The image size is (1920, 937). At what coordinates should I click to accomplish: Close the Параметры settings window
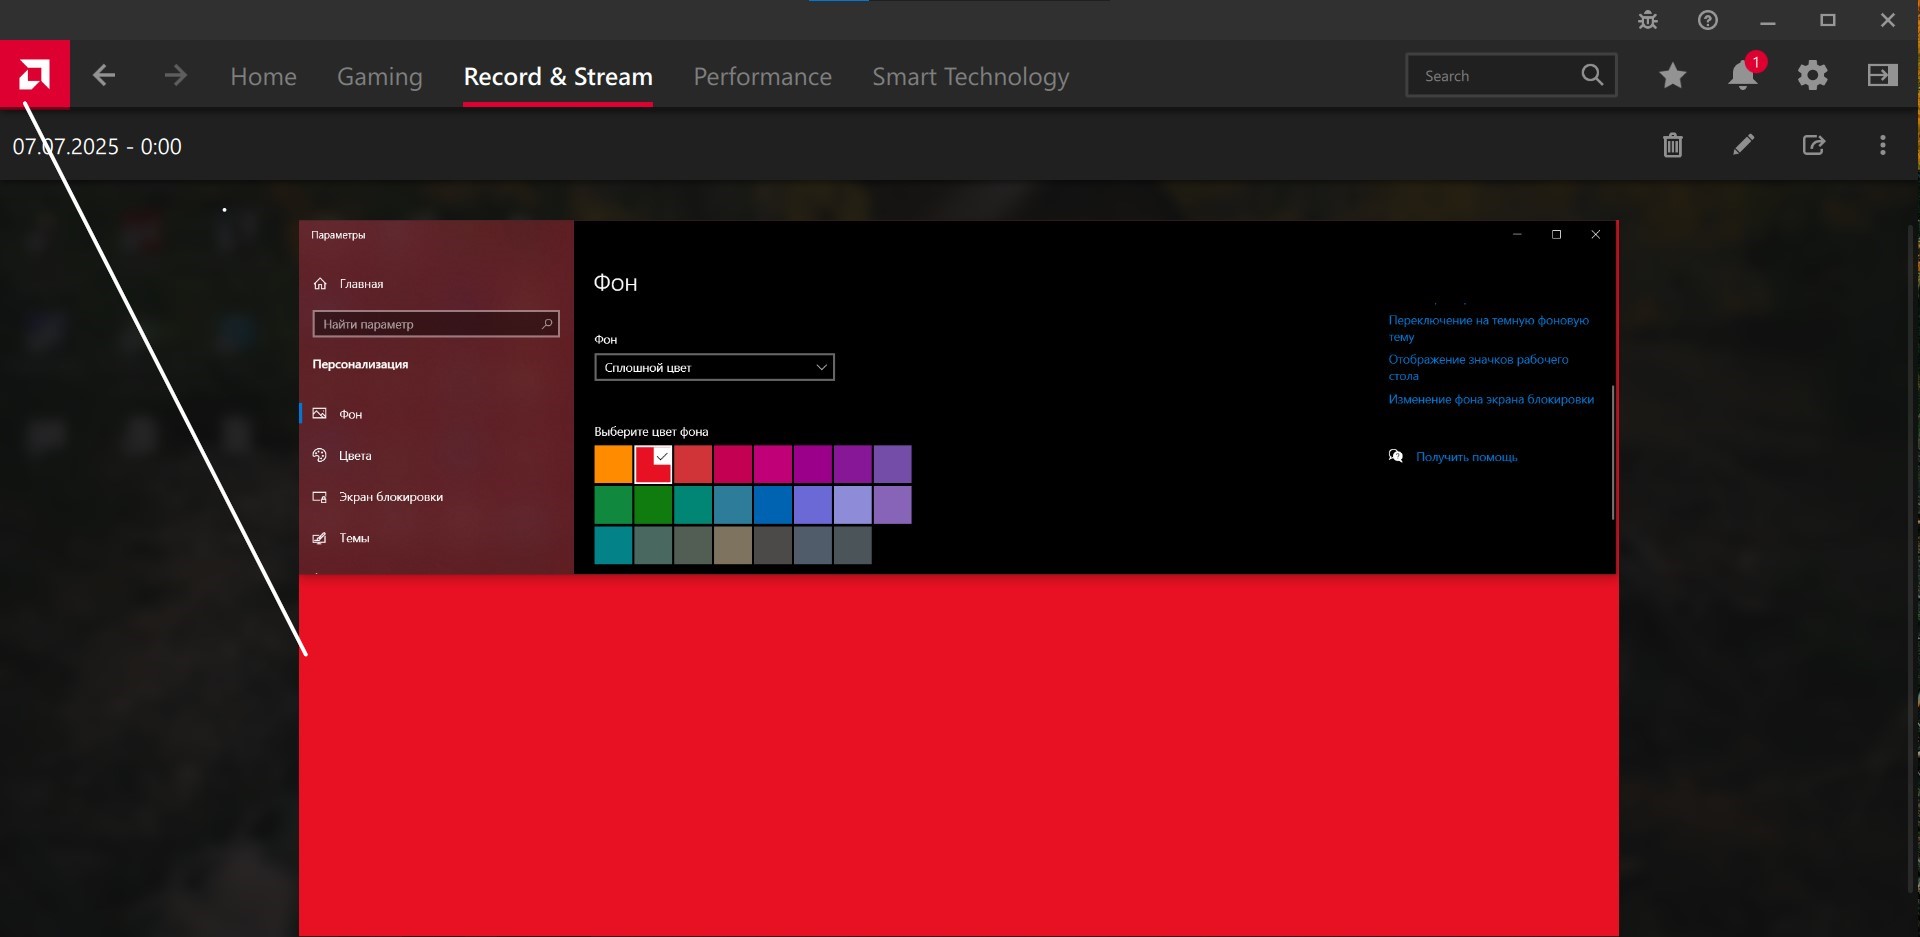pos(1595,234)
